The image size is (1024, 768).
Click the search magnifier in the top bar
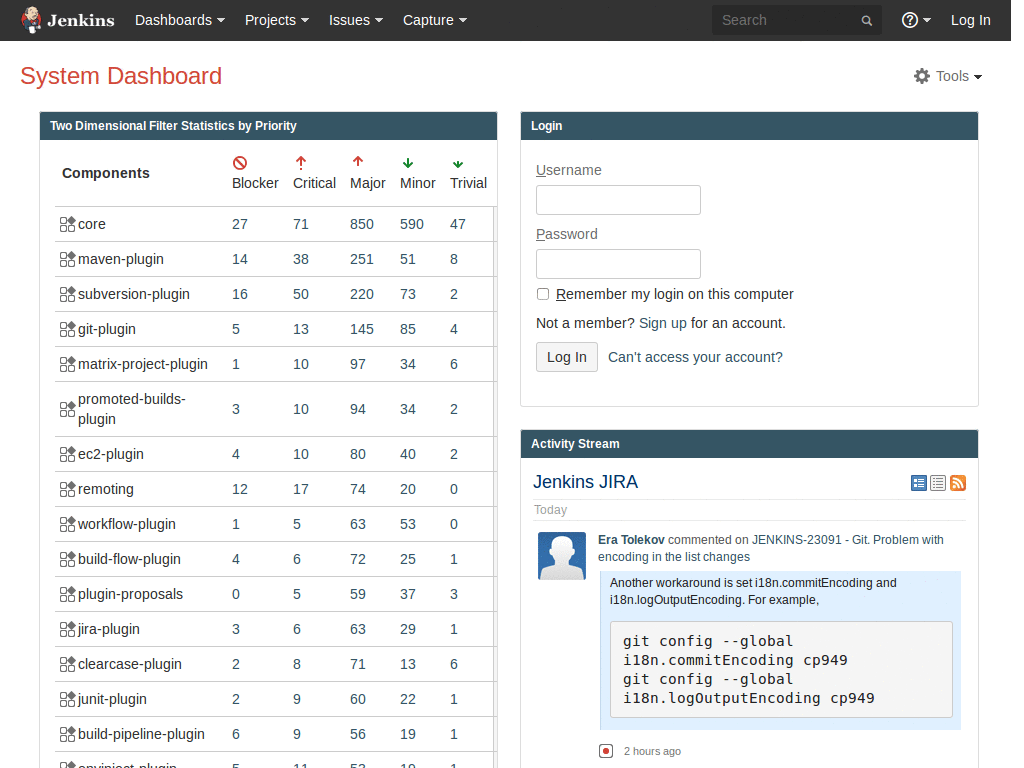866,20
